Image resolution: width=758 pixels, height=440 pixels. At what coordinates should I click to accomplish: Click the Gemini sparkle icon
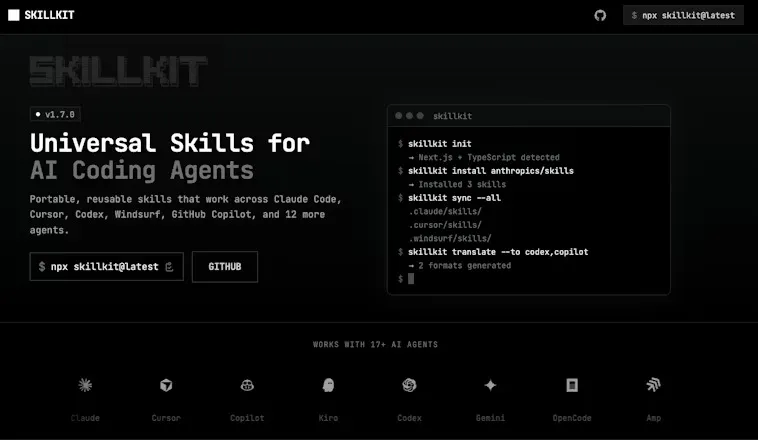coord(490,385)
